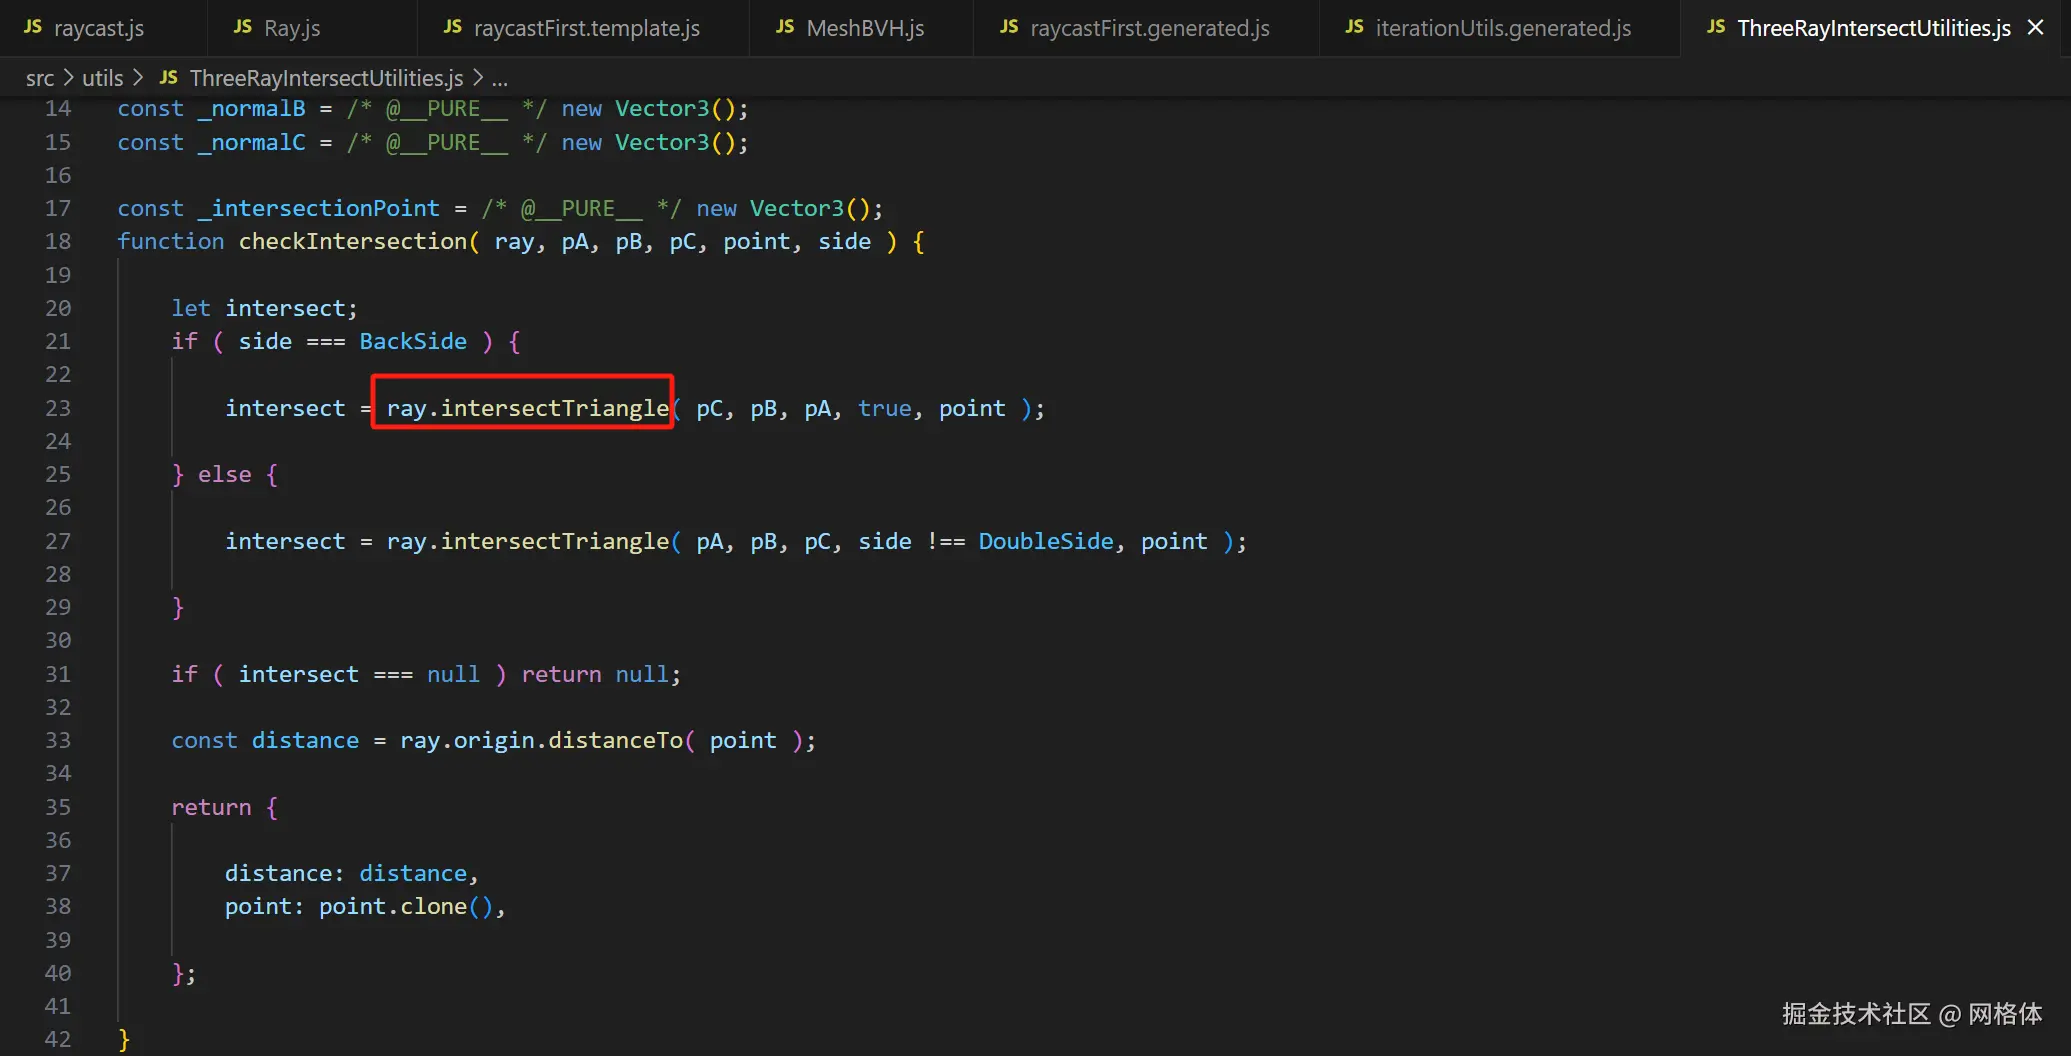2071x1056 pixels.
Task: Click the BackSide constant on line 21
Action: (413, 341)
